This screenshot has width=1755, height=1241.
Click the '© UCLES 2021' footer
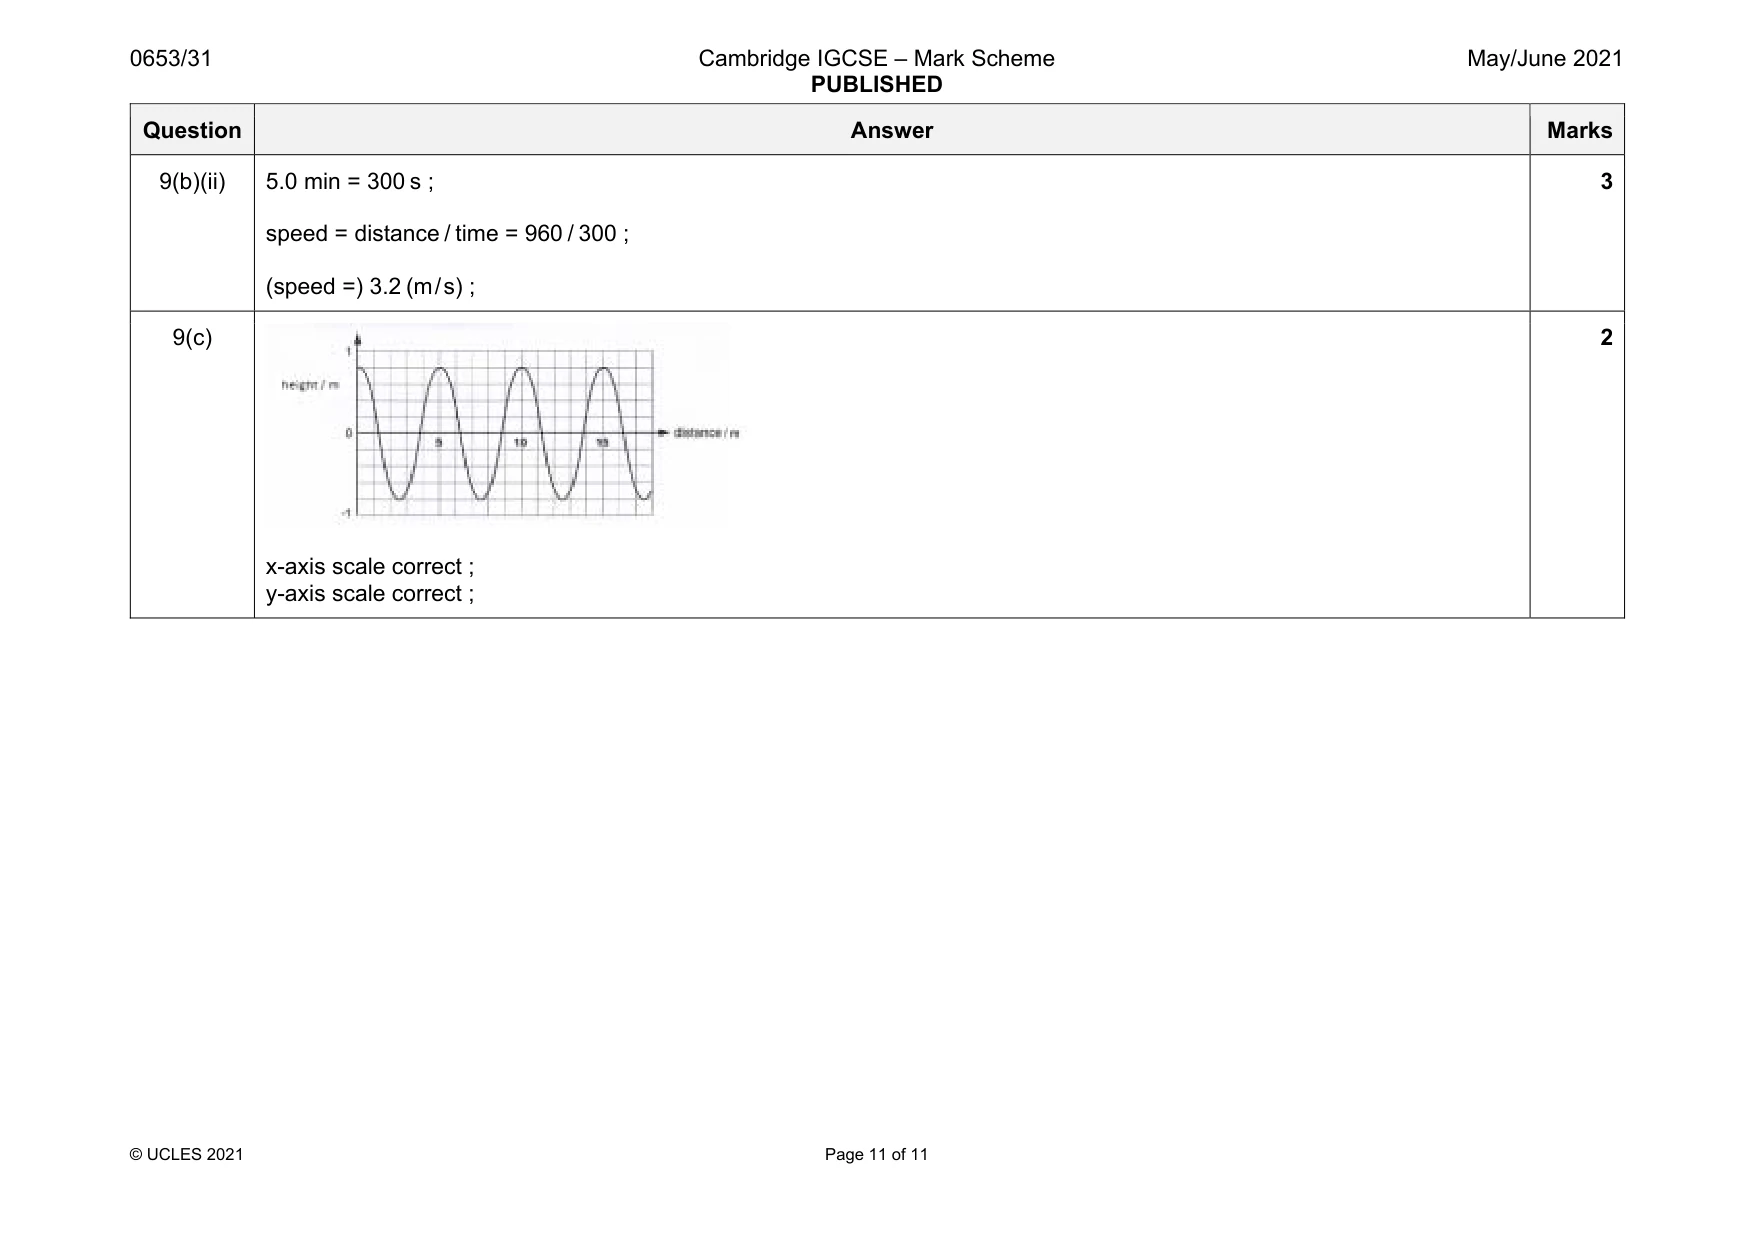click(x=187, y=1155)
